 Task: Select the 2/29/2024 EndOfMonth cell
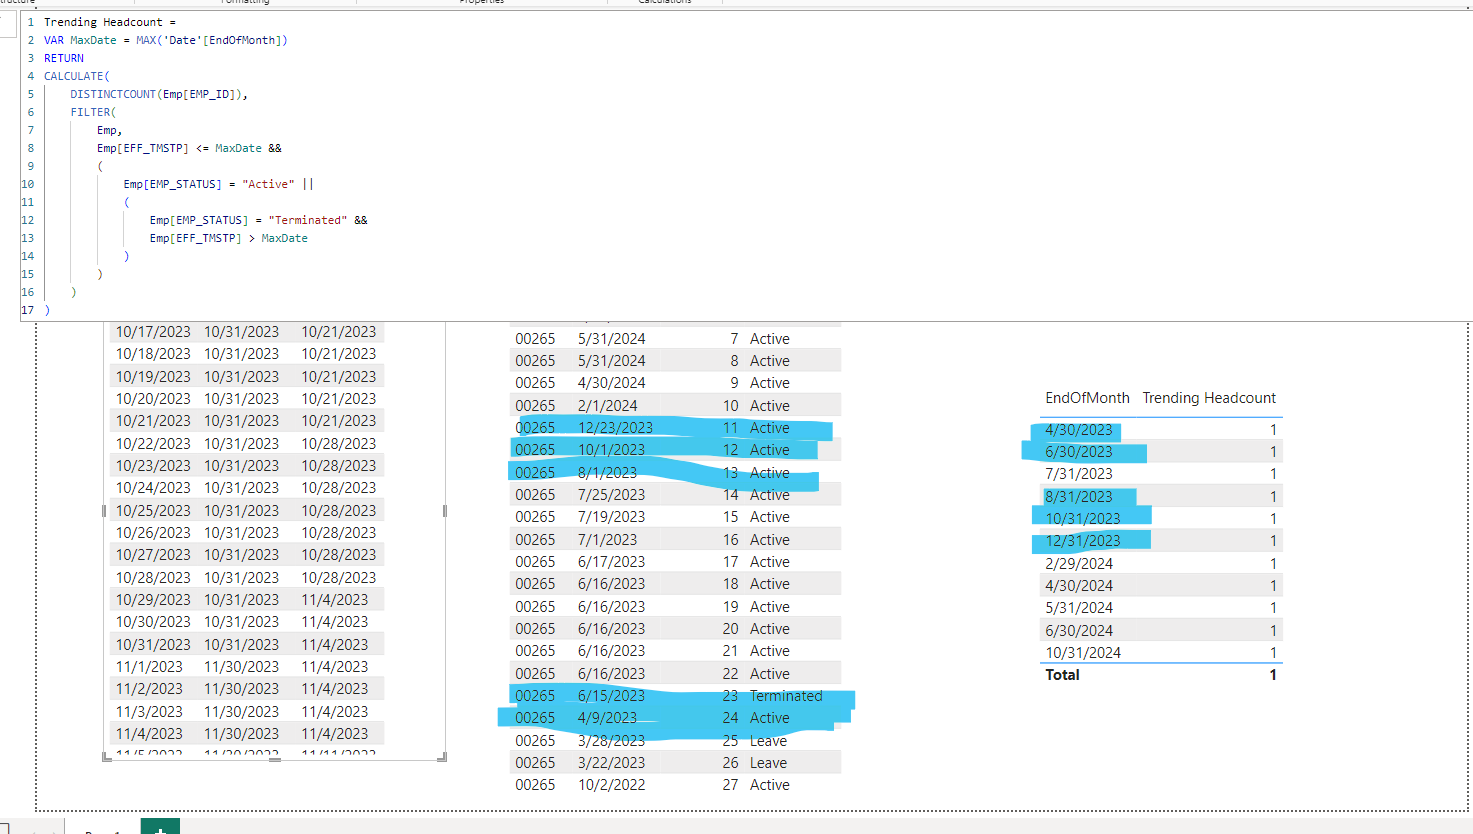click(1079, 563)
